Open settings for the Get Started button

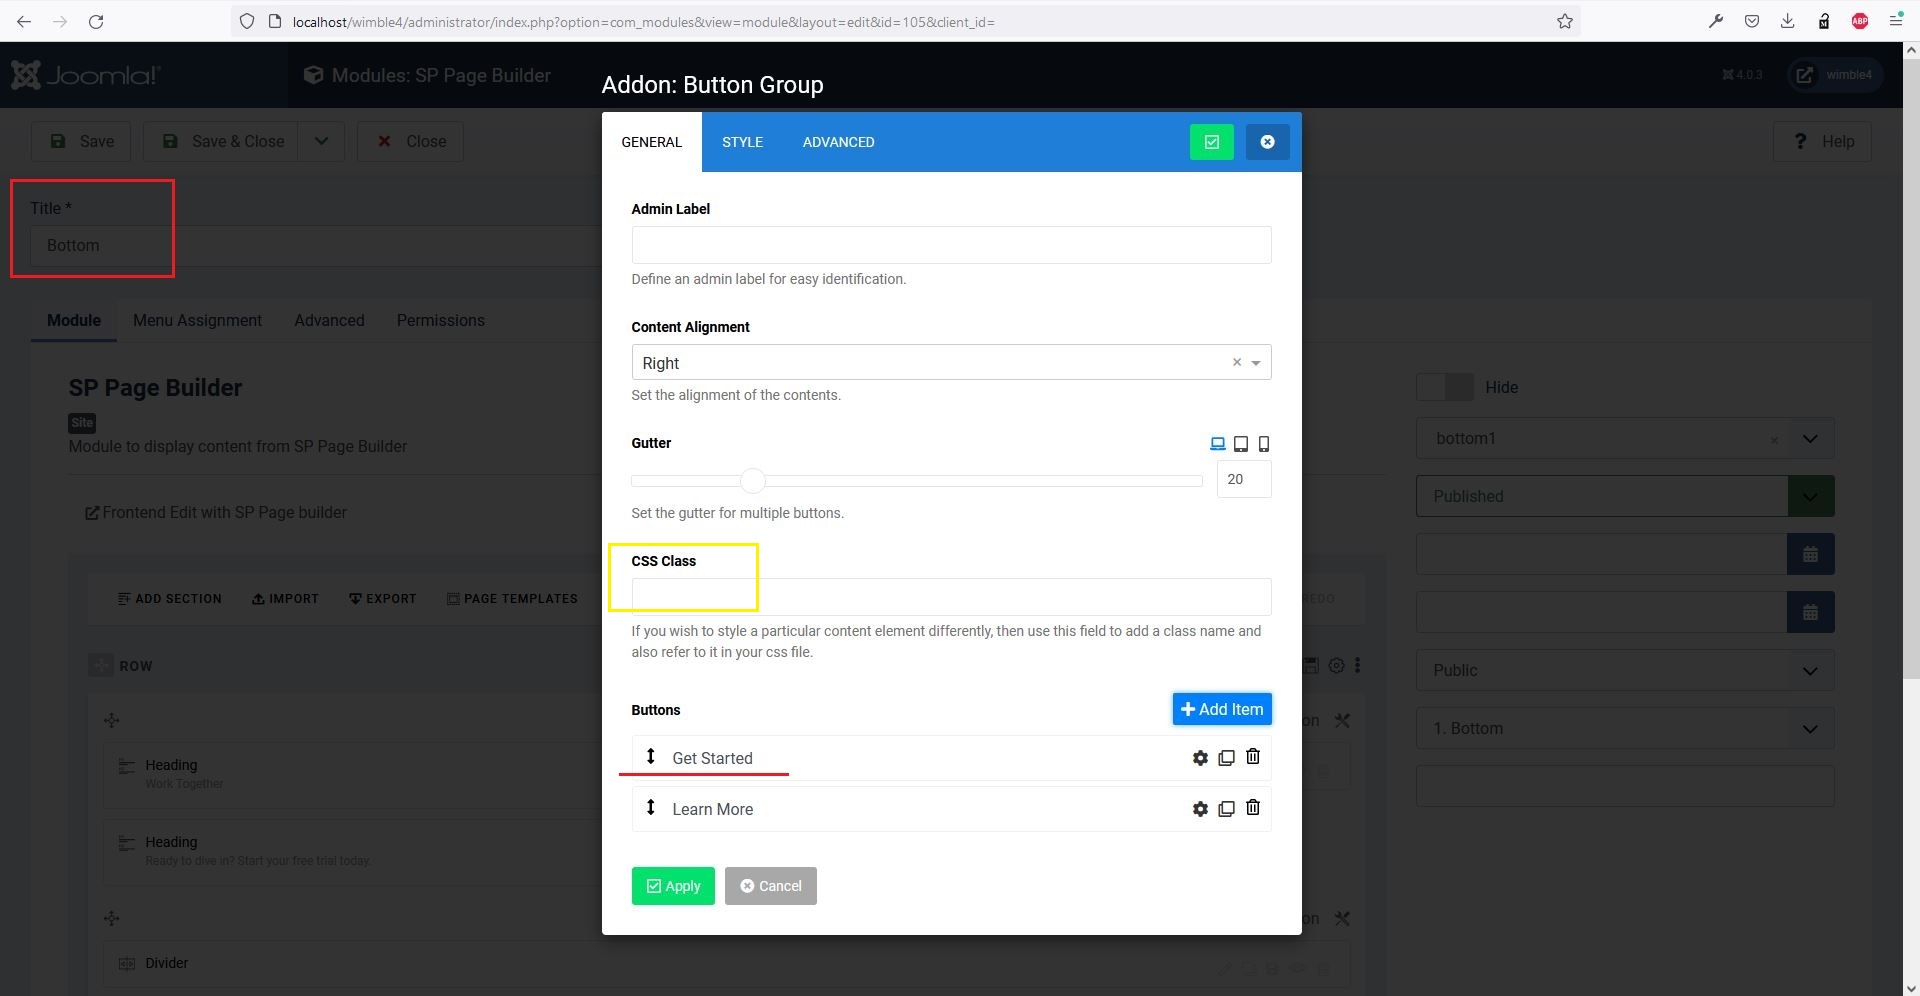point(1200,758)
